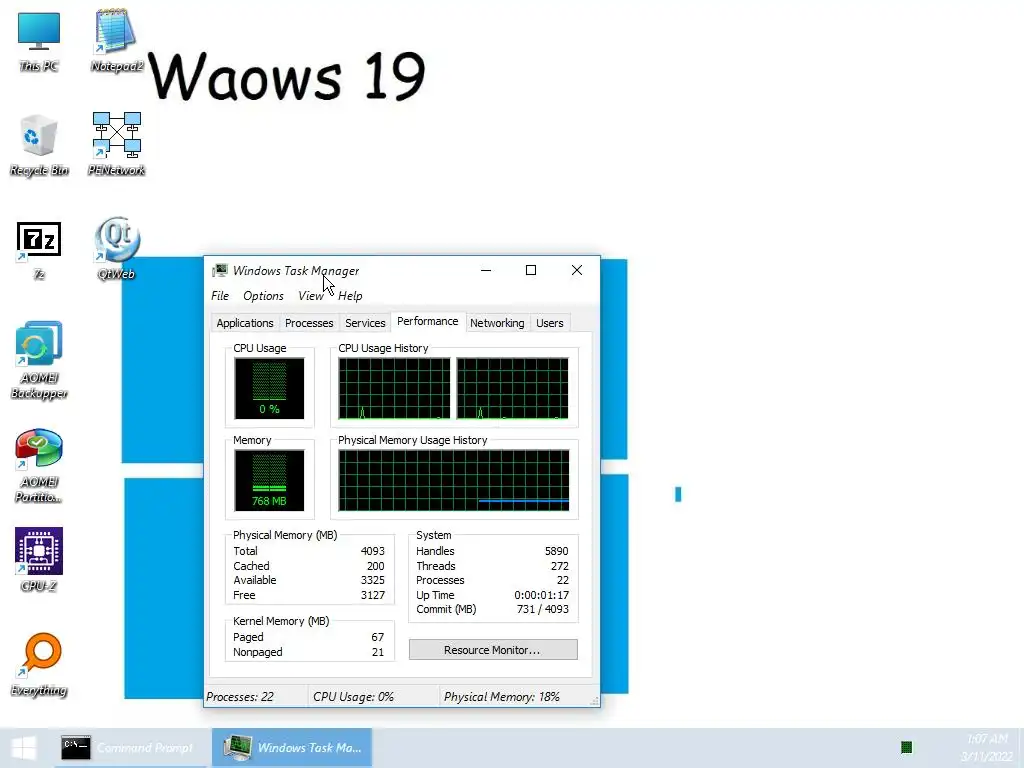
Task: Click the Physical Memory Usage History graph
Action: (454, 480)
